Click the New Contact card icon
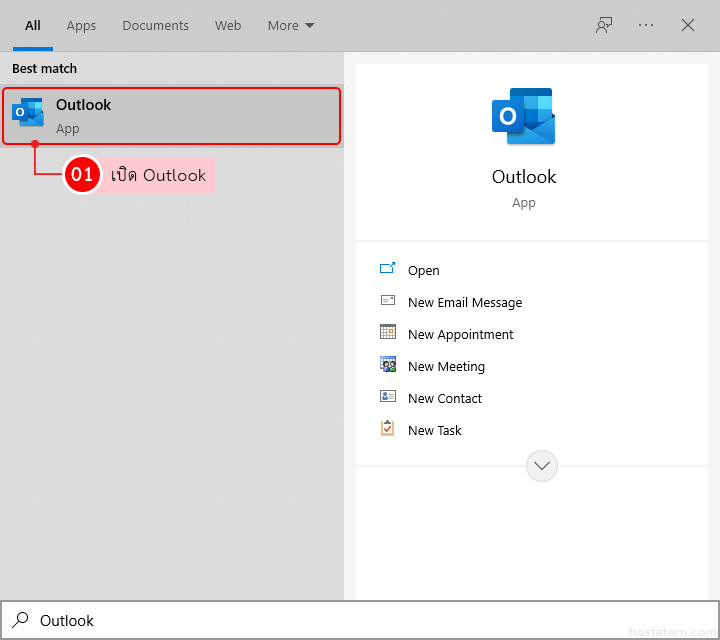 coord(388,397)
